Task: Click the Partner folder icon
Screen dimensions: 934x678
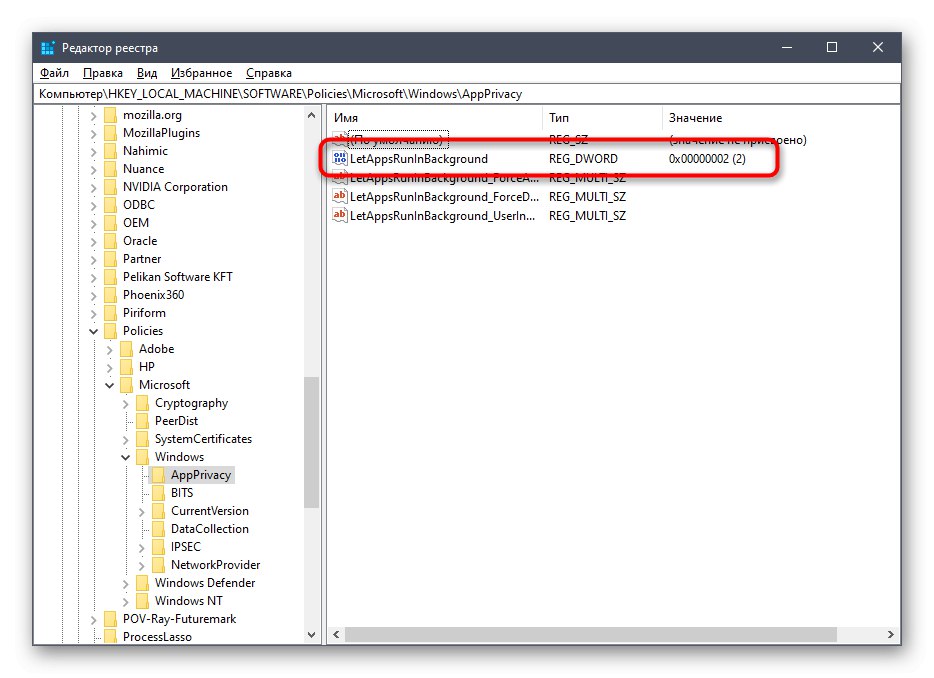Action: point(110,259)
